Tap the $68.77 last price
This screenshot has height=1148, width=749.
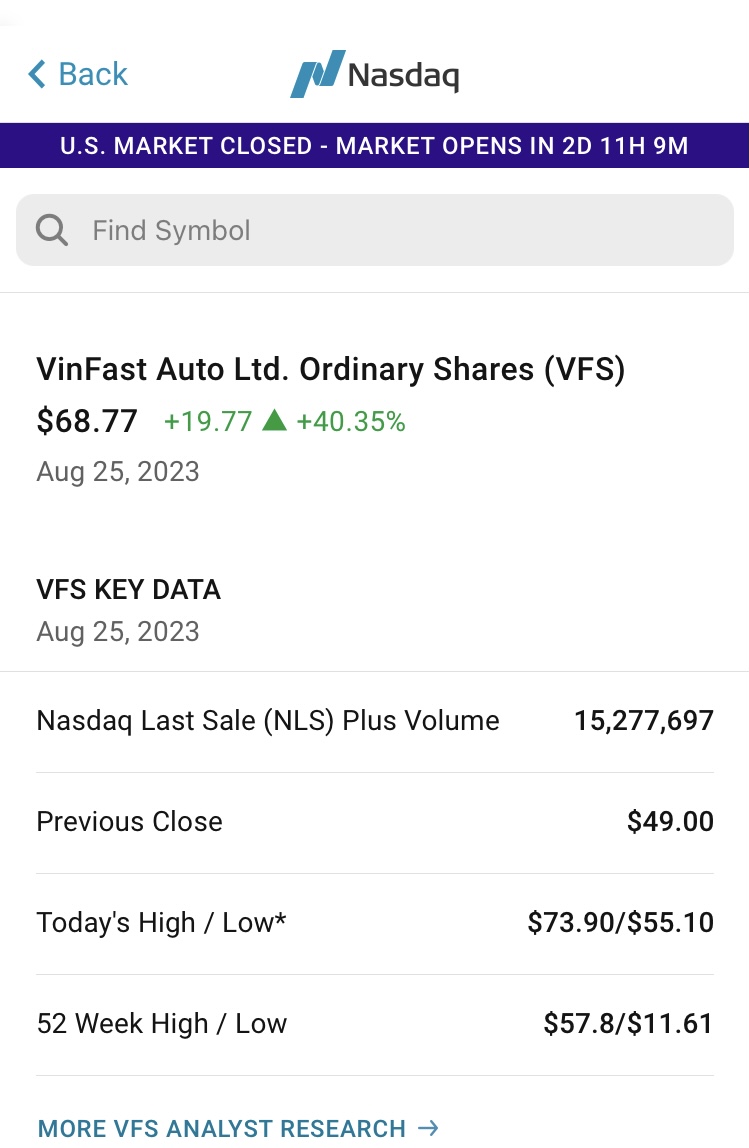tap(87, 421)
